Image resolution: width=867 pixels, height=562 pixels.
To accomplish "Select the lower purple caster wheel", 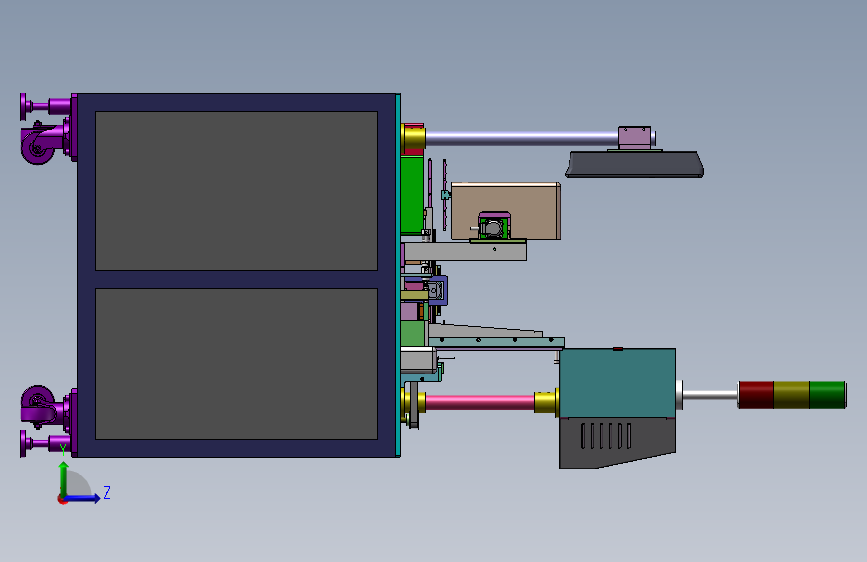I will [38, 405].
